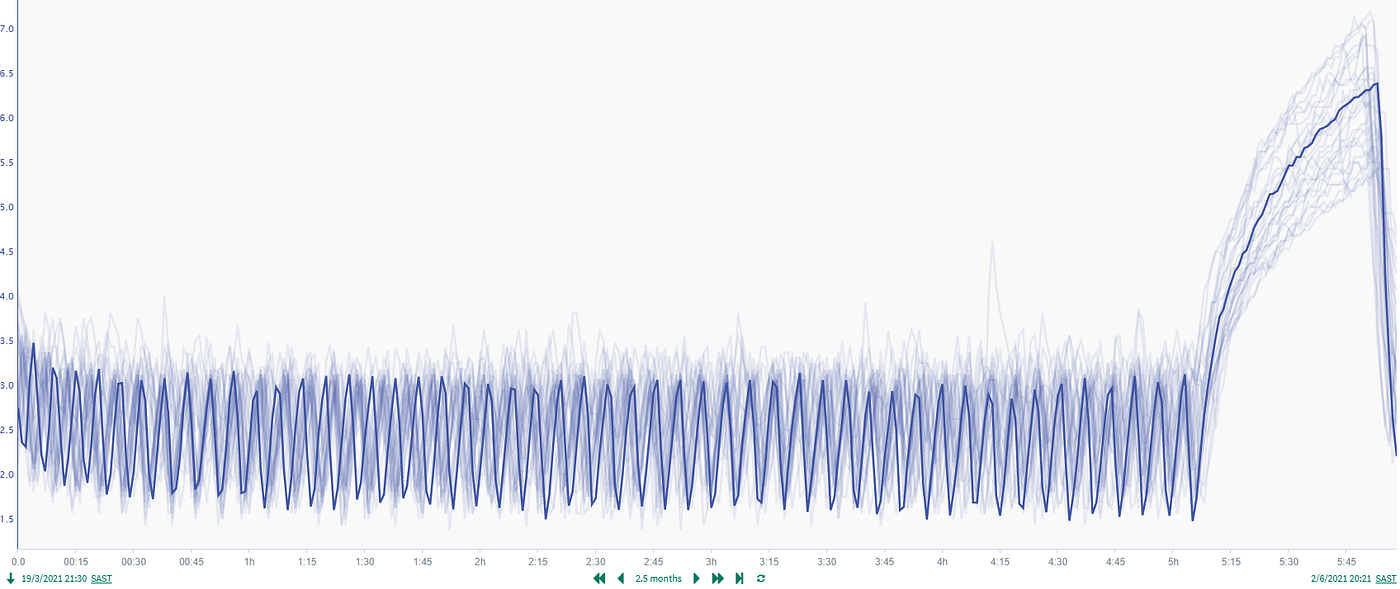Jump to latest data with skip-to-end icon
The height and width of the screenshot is (589, 1400).
tap(739, 579)
